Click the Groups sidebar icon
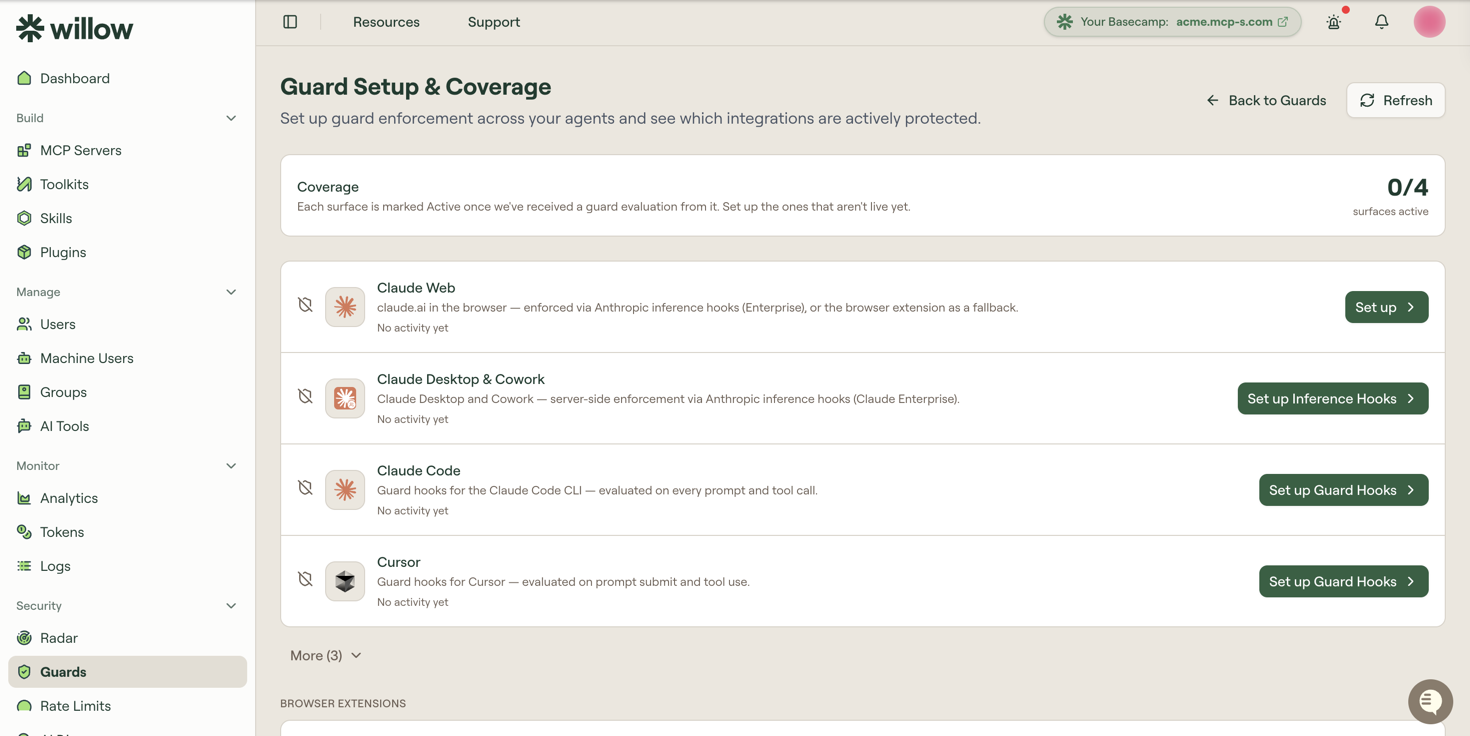1470x736 pixels. click(24, 392)
